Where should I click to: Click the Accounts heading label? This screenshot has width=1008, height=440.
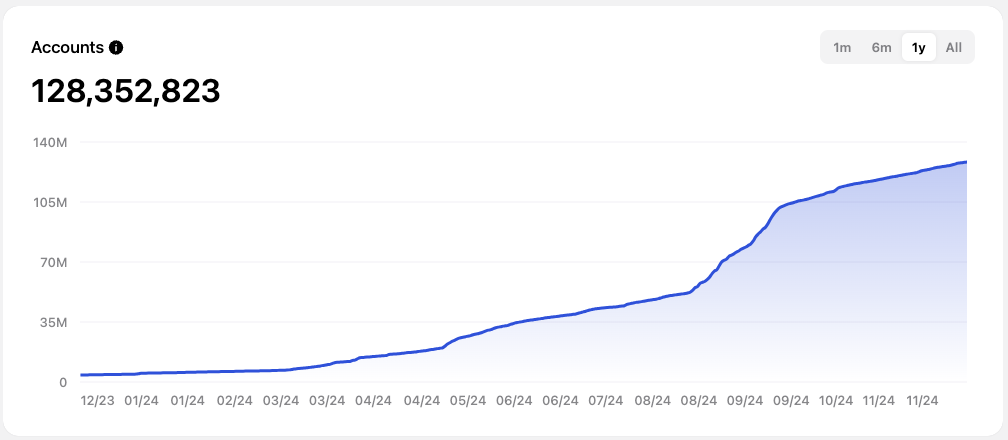click(67, 47)
